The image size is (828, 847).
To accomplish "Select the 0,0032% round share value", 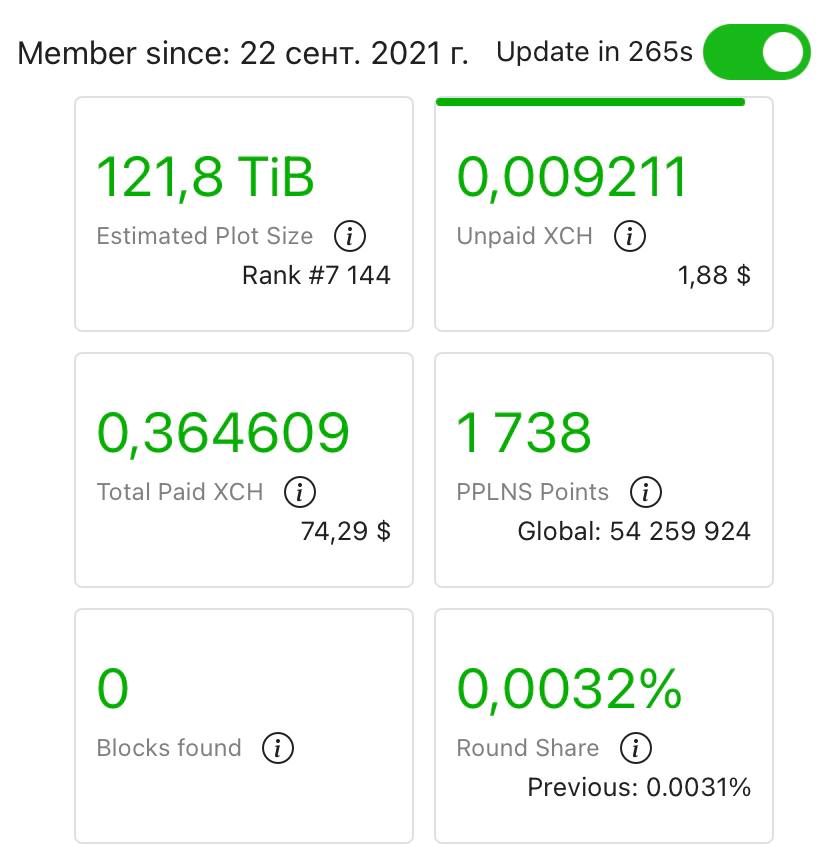I will pyautogui.click(x=569, y=689).
